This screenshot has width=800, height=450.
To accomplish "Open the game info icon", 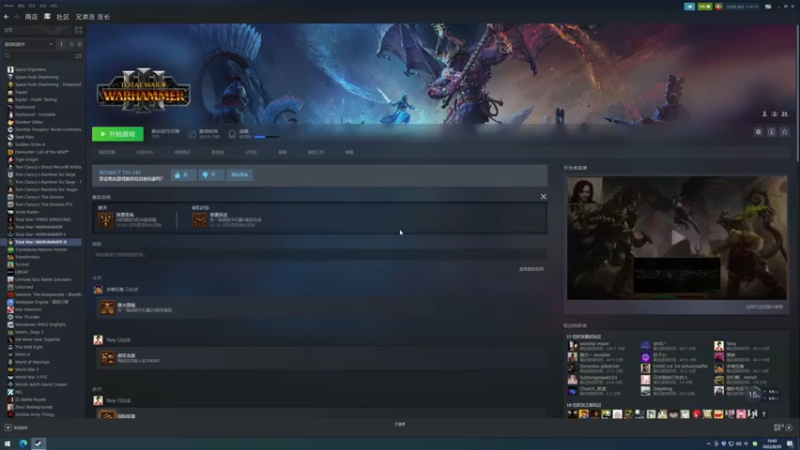I will tap(771, 132).
